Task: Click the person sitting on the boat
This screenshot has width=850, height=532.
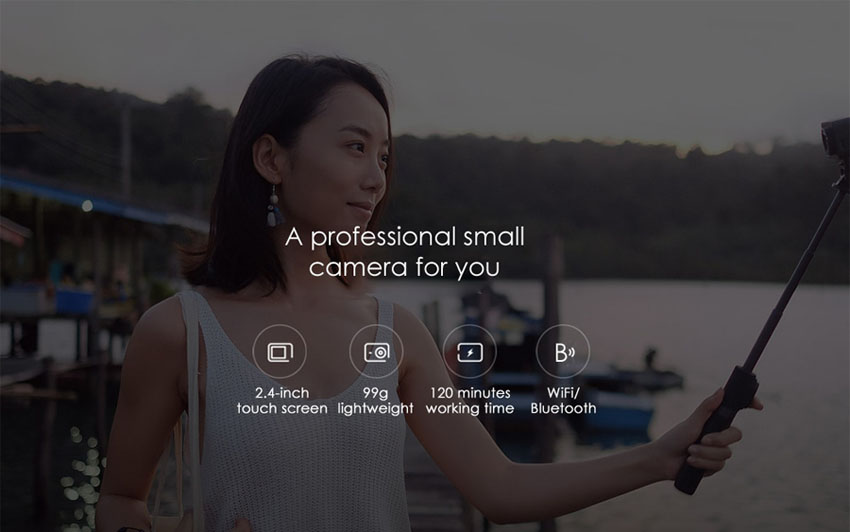Action: [x=650, y=359]
